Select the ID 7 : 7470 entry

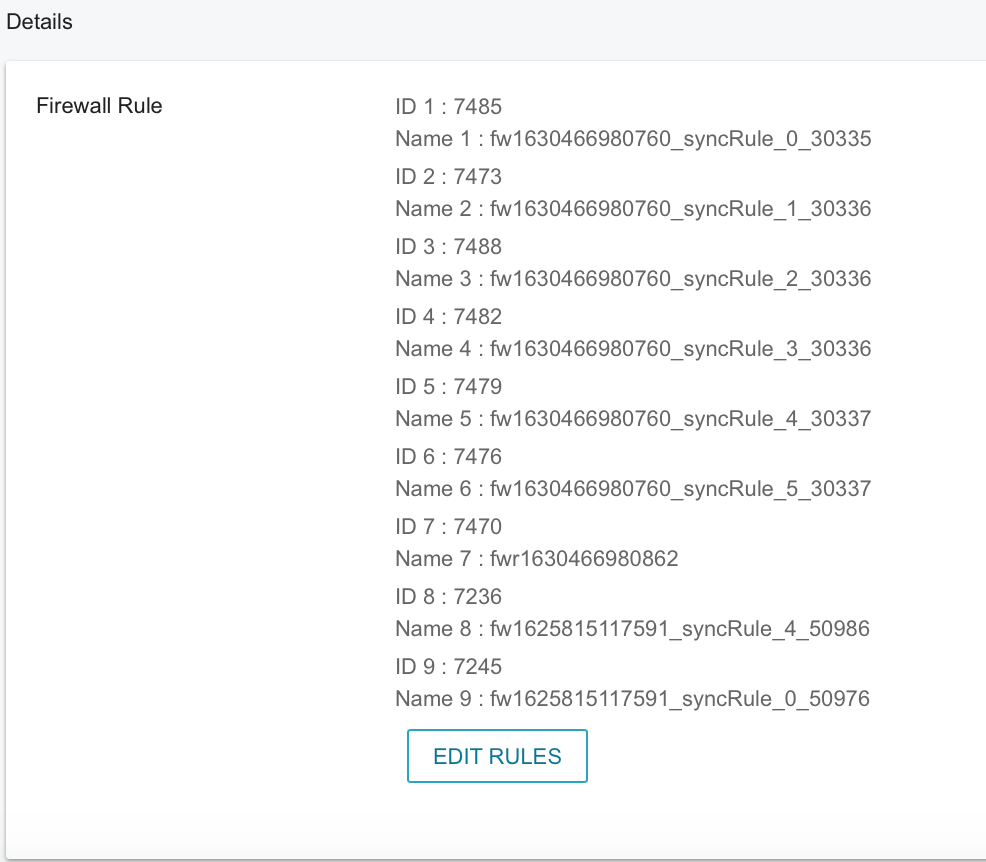coord(448,527)
